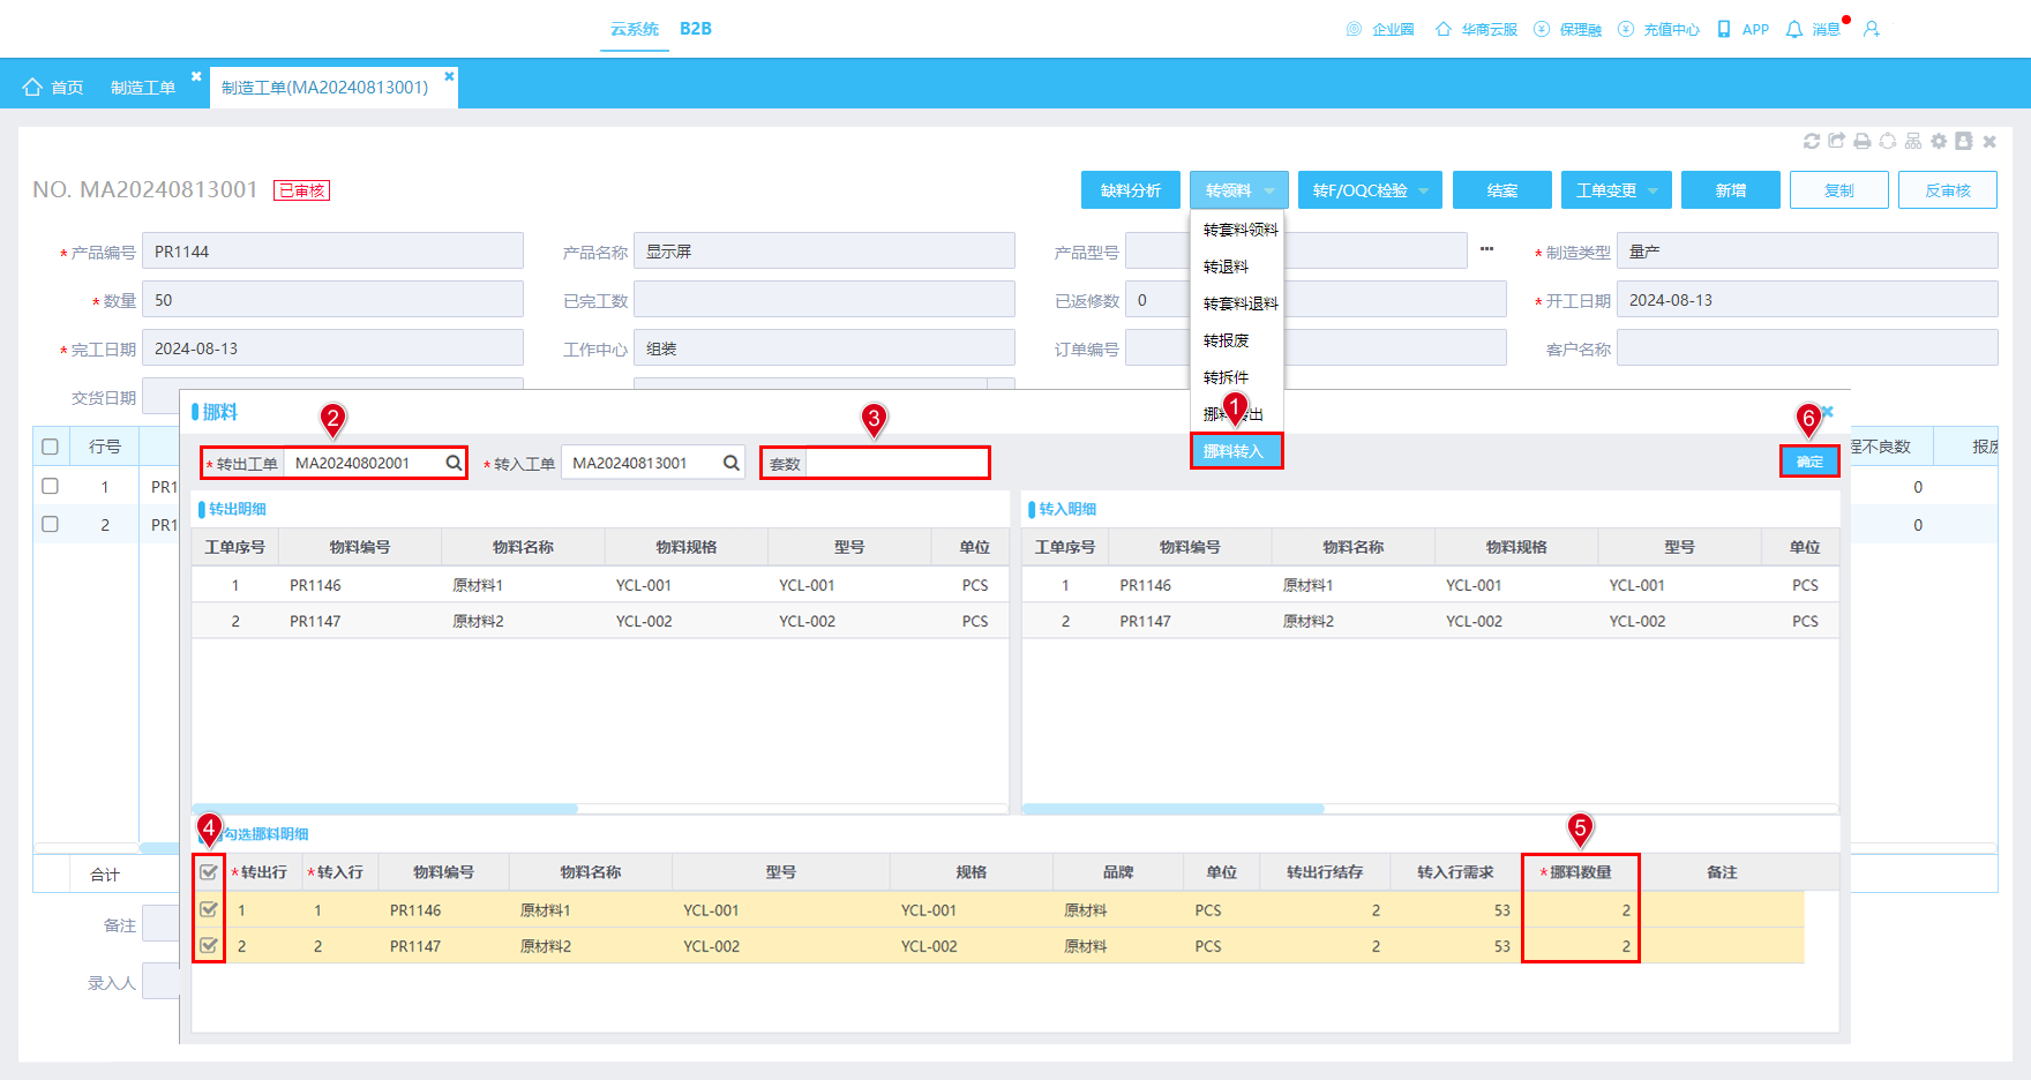Click the horizontal scrollbar under 转出明细
Screen dimensions: 2031x1080
pyautogui.click(x=386, y=808)
